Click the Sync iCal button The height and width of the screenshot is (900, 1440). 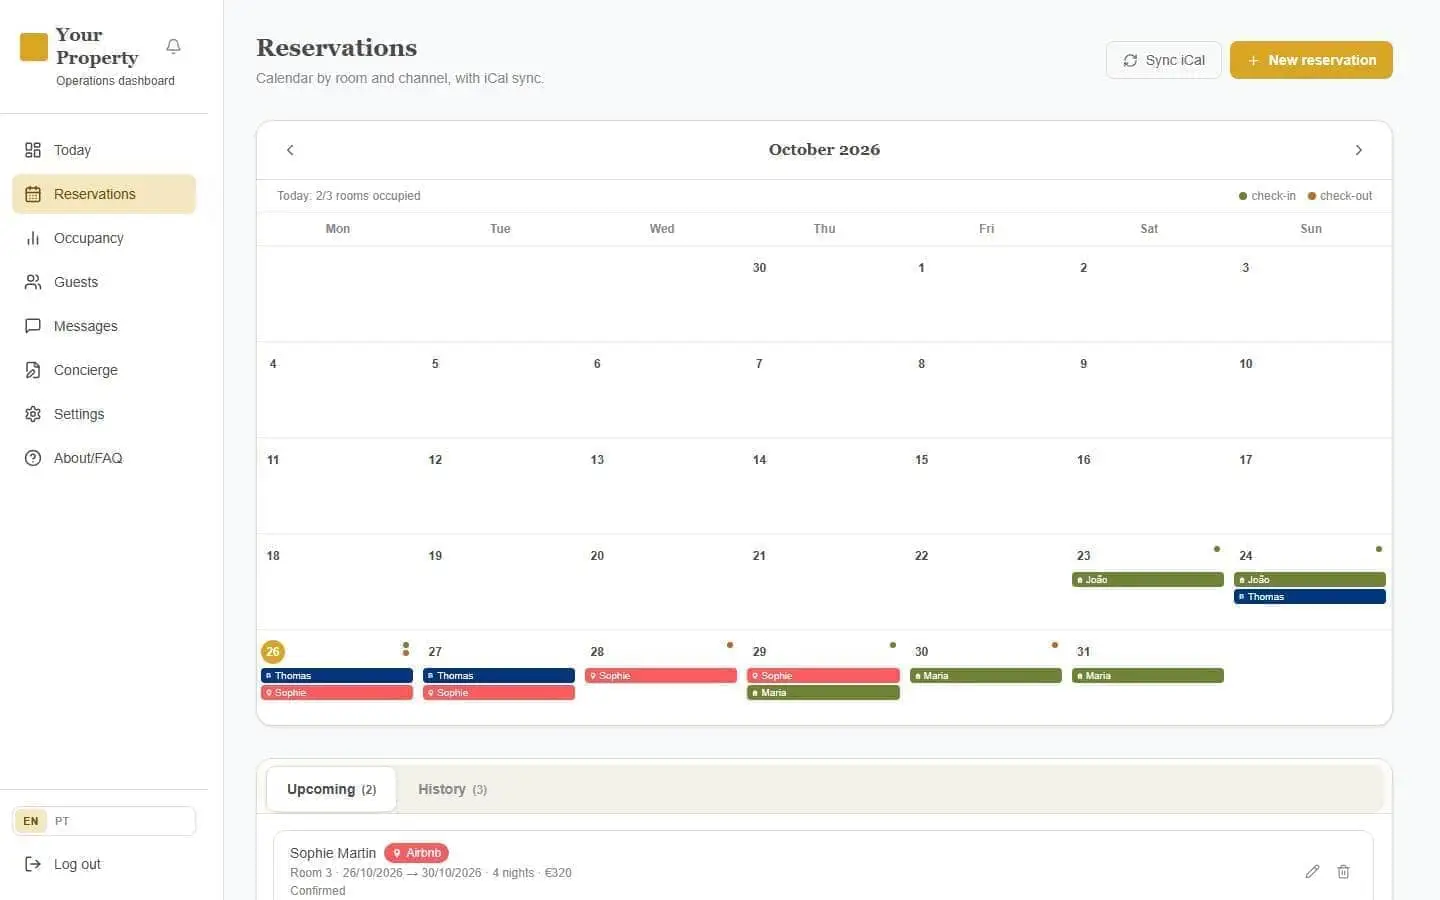coord(1163,60)
